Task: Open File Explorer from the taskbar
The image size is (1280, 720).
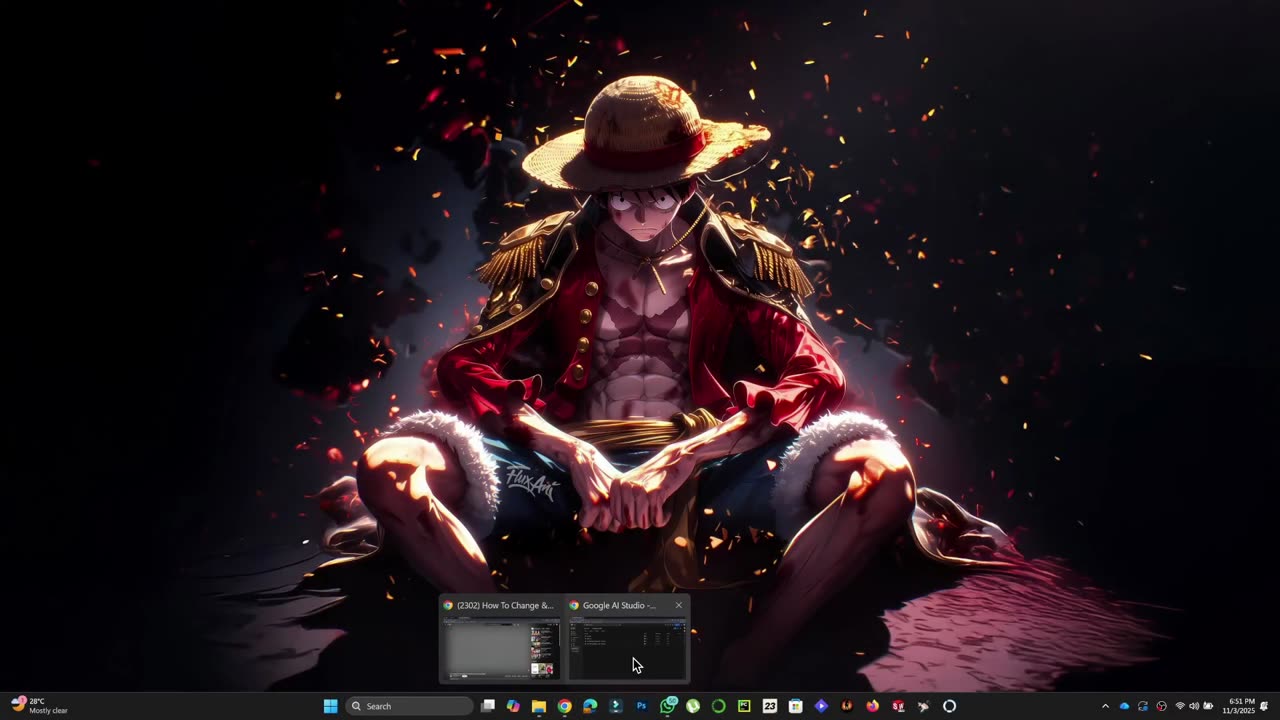Action: click(x=539, y=706)
